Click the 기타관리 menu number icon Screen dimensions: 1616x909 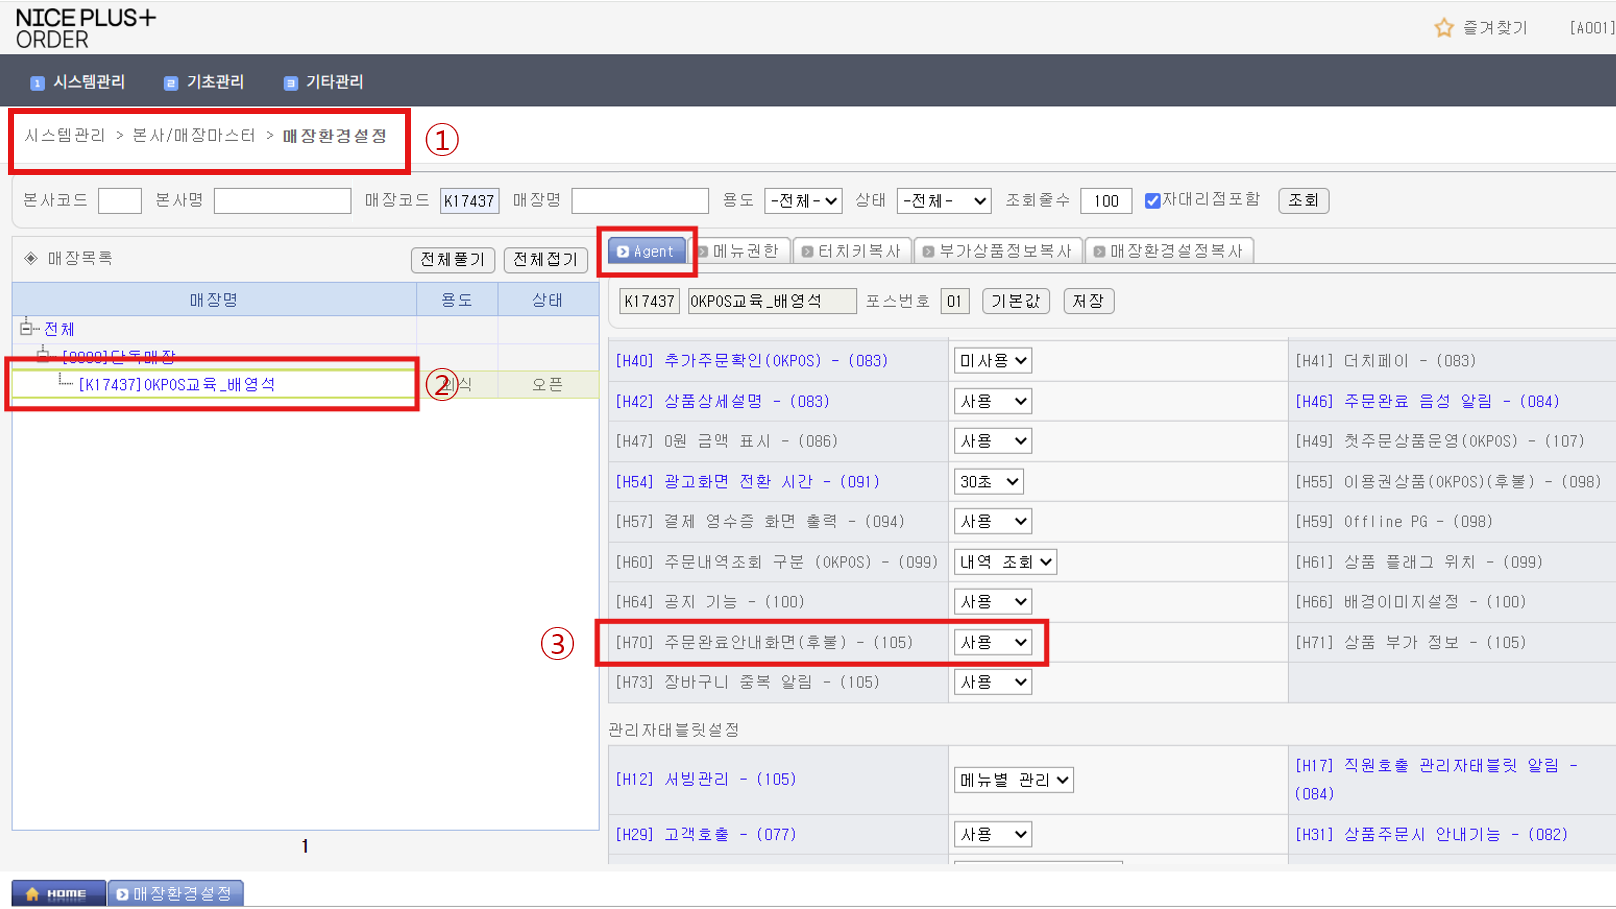(290, 83)
